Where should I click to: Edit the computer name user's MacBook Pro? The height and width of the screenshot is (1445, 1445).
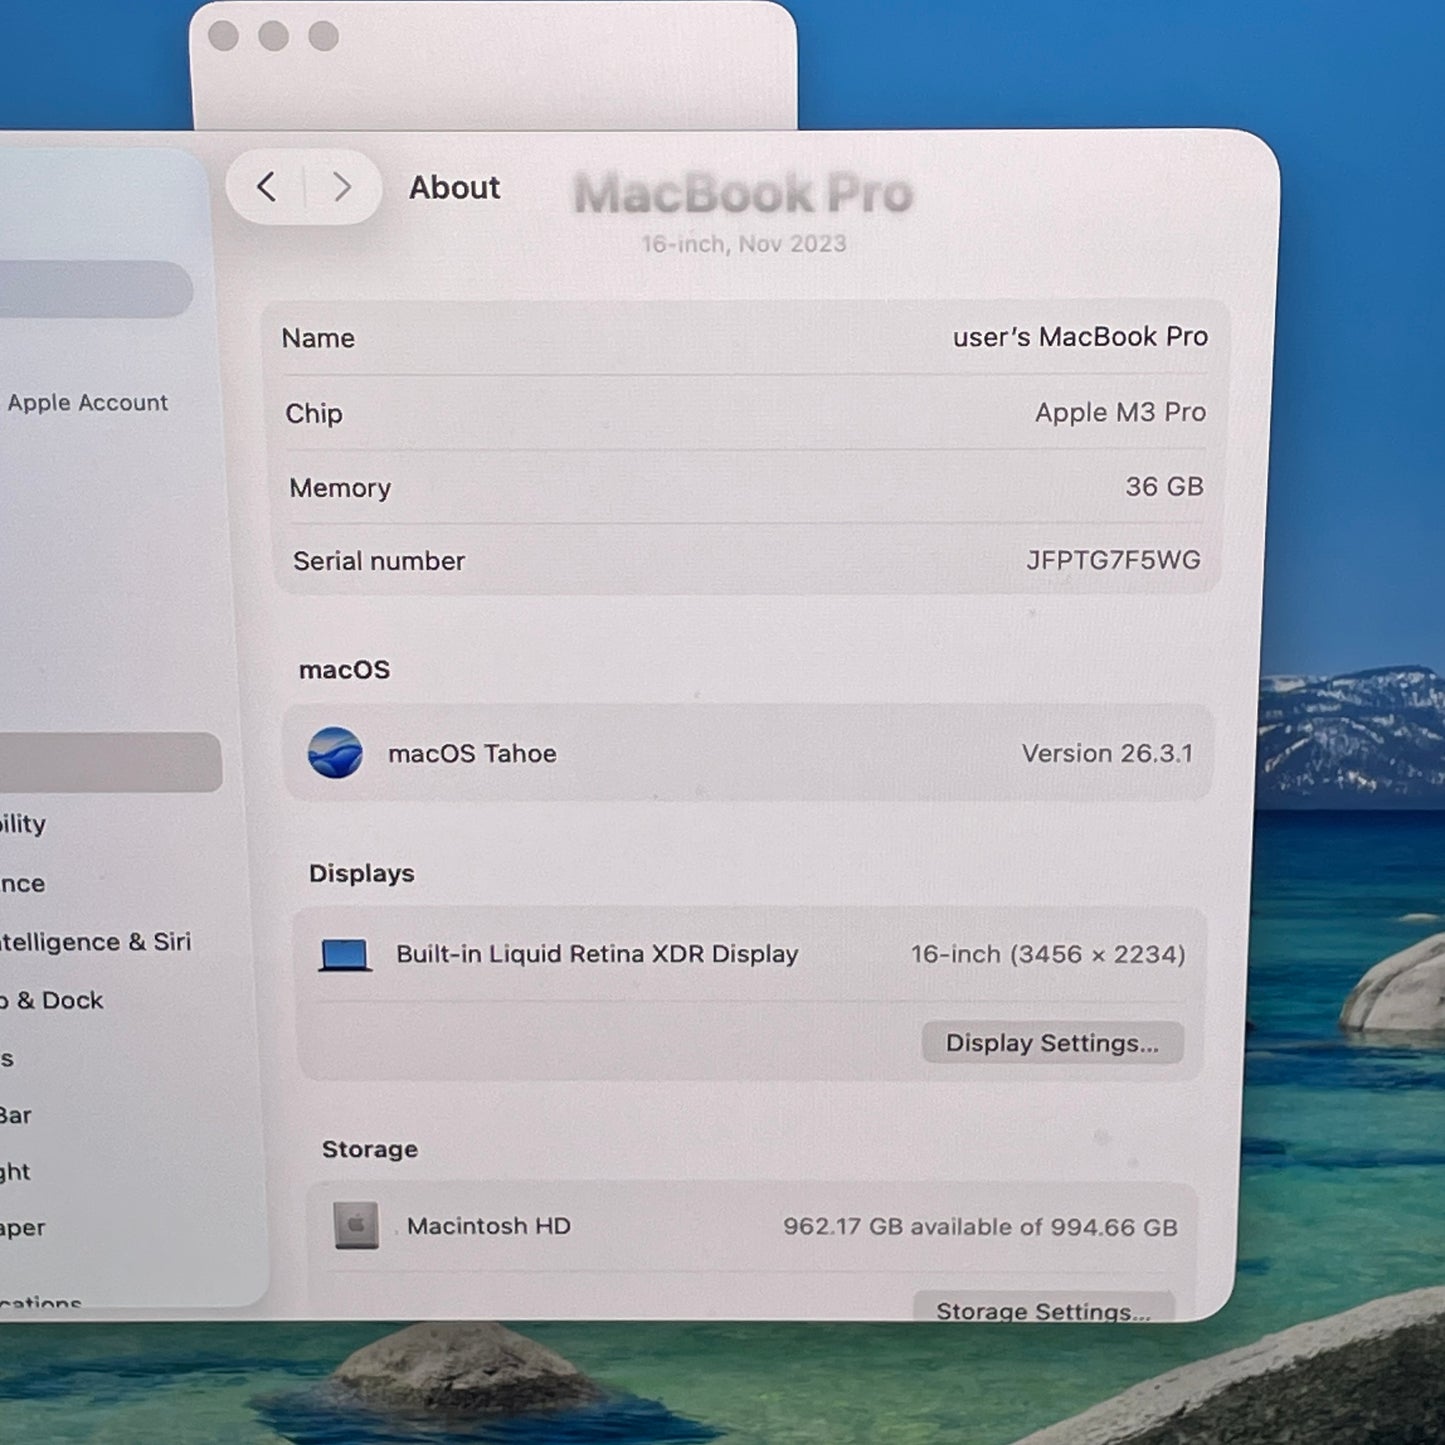click(1079, 337)
